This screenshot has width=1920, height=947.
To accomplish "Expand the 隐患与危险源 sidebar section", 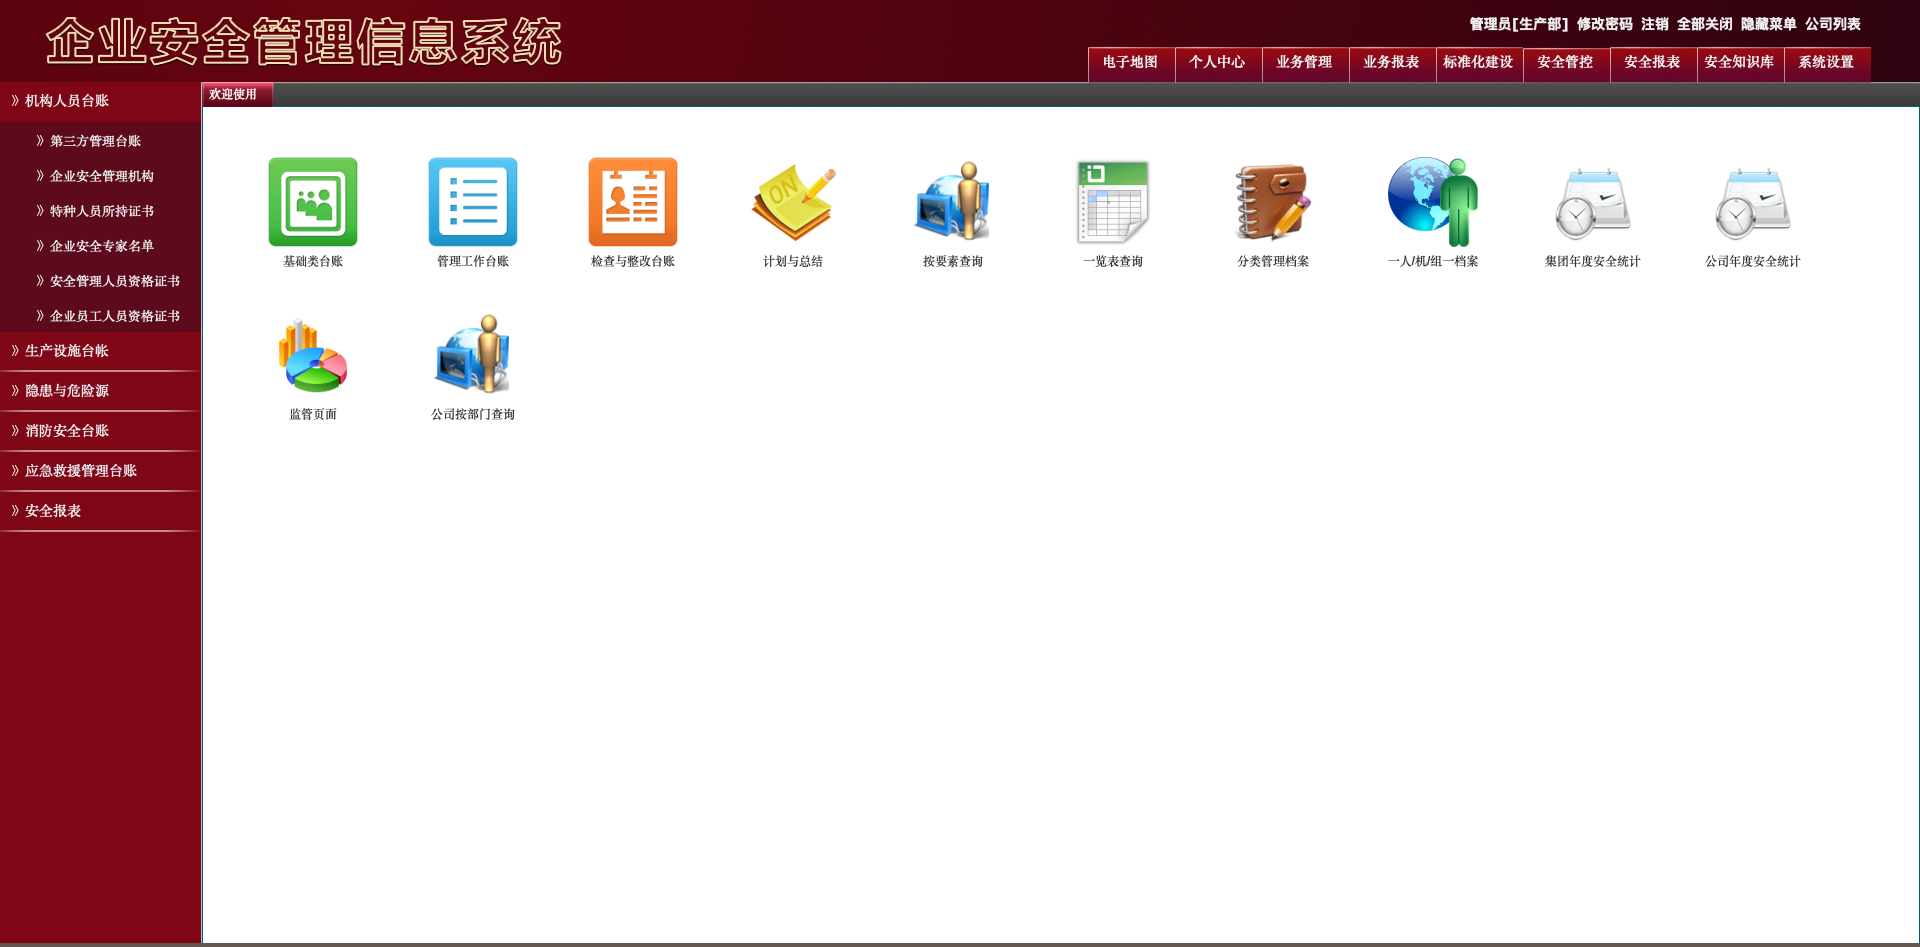I will (67, 391).
